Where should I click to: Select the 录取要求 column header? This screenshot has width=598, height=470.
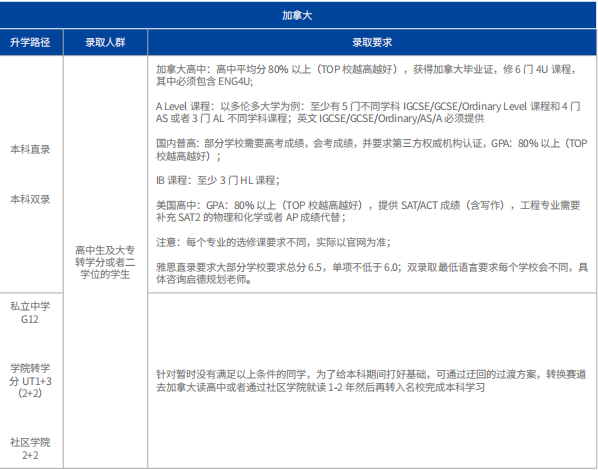pos(372,42)
